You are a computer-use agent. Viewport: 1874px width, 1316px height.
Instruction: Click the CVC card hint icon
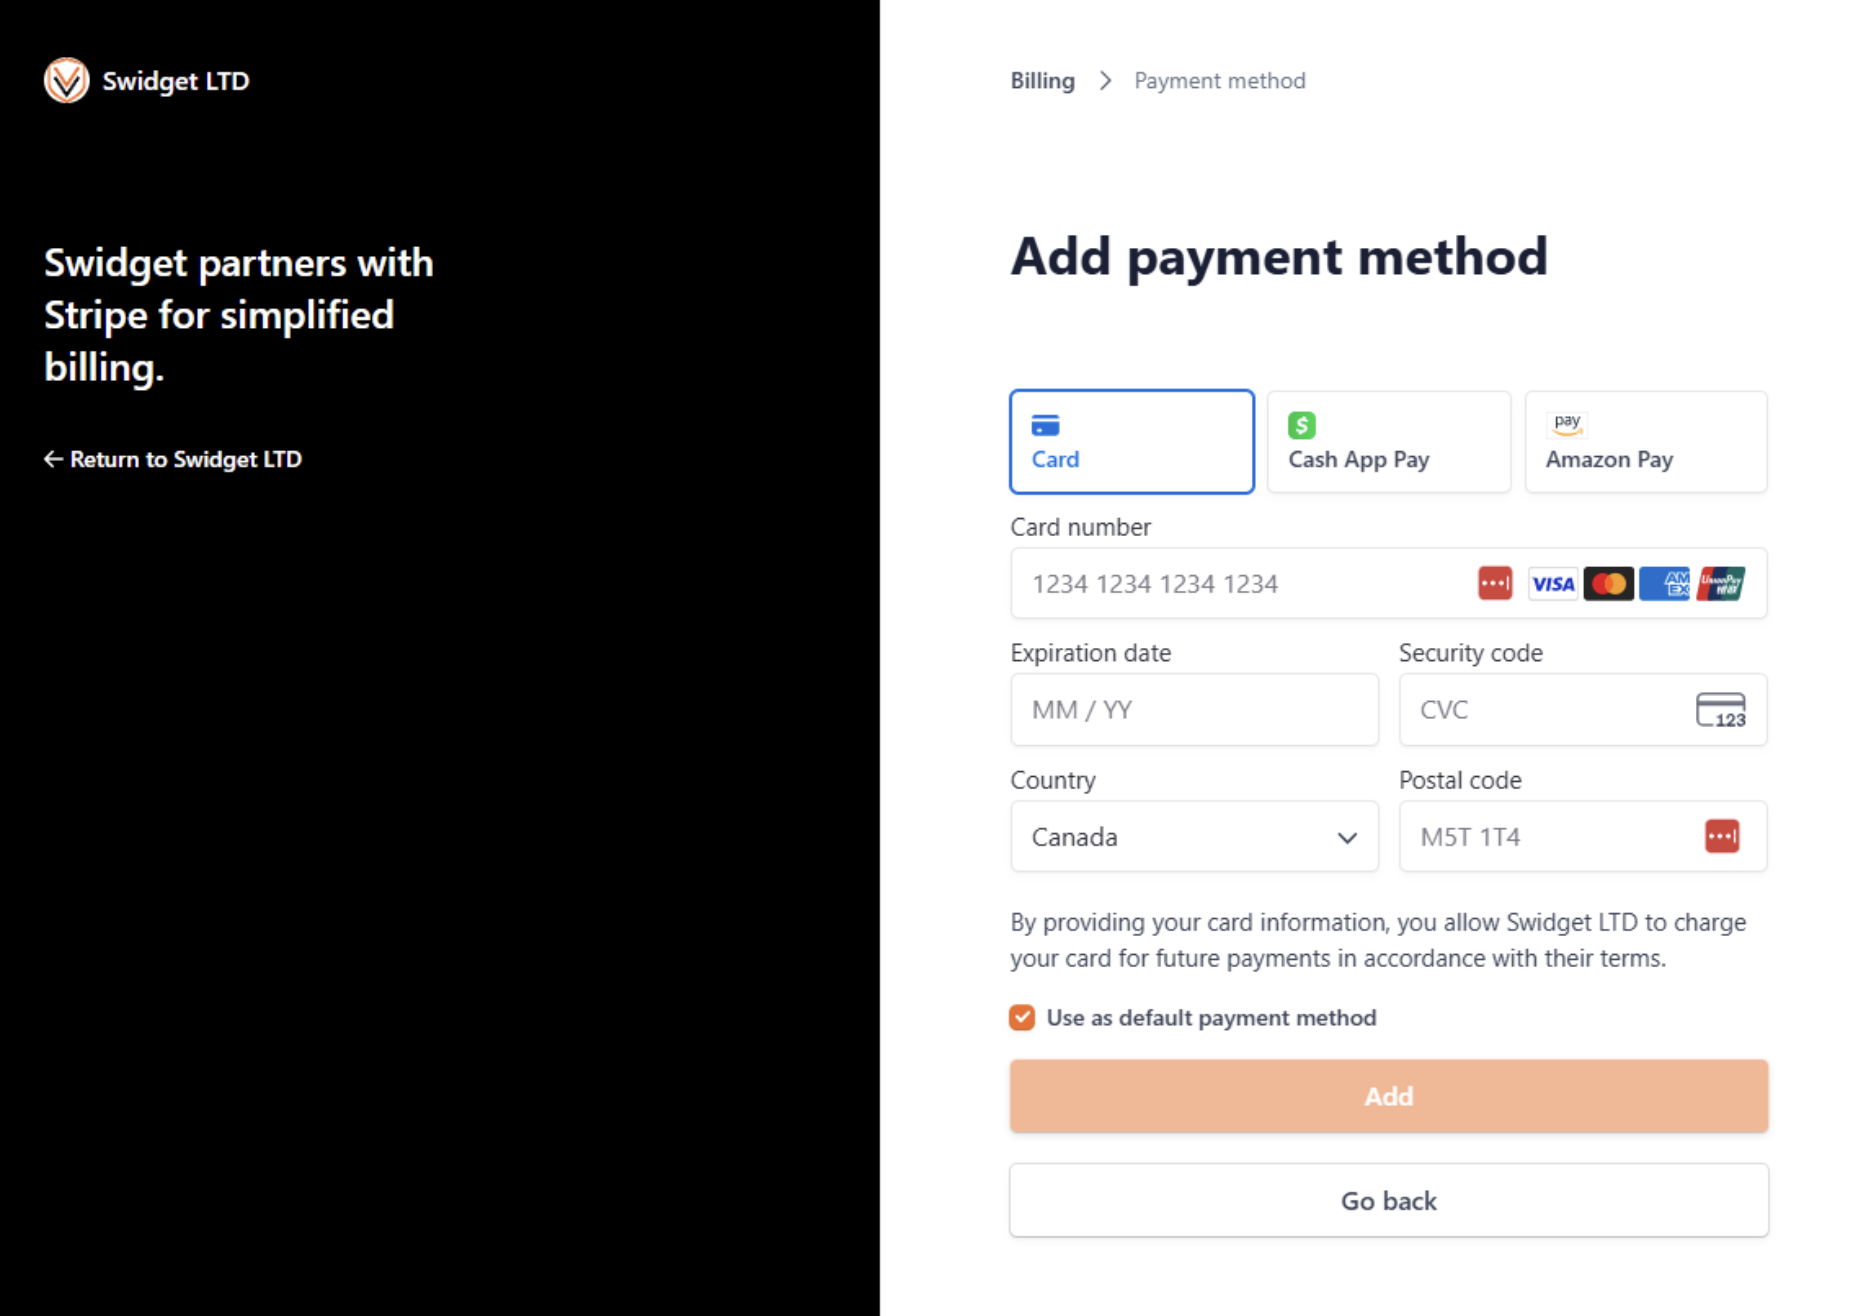click(1721, 710)
